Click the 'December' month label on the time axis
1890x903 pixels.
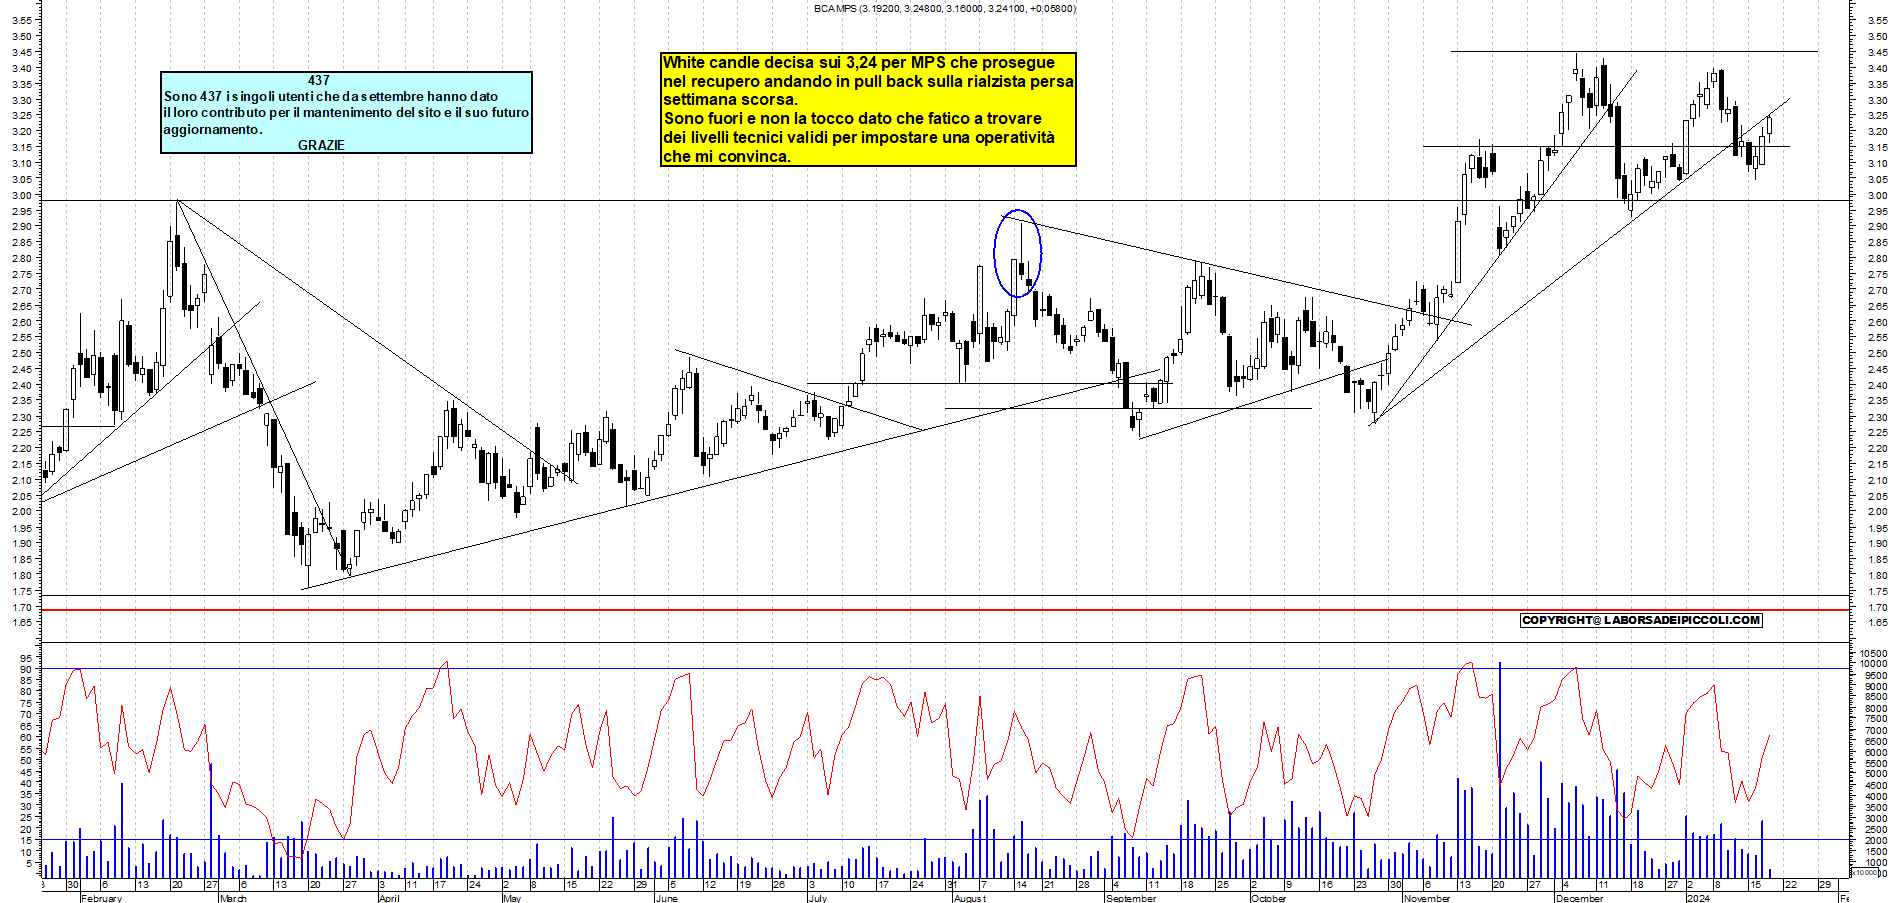[x=1580, y=898]
